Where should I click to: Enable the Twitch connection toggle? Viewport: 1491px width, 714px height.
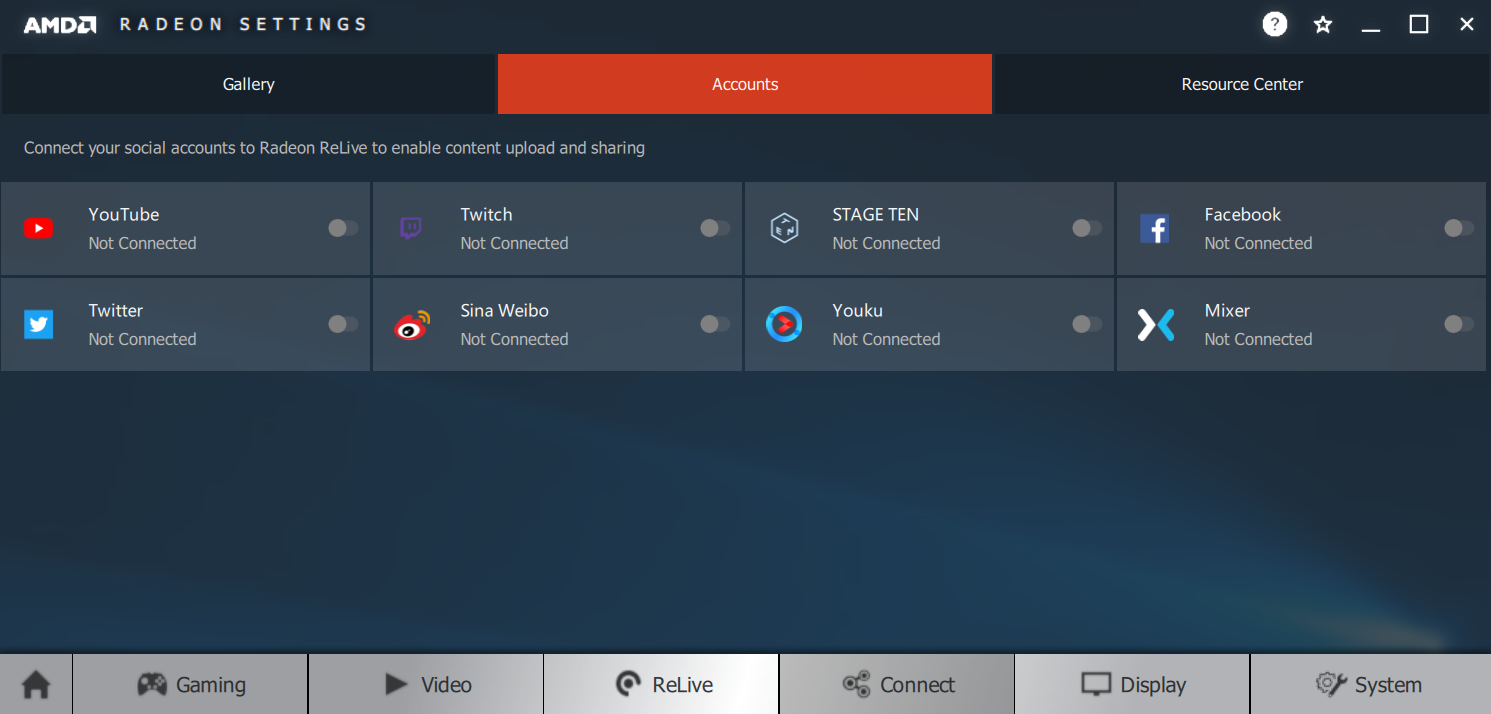(x=715, y=228)
